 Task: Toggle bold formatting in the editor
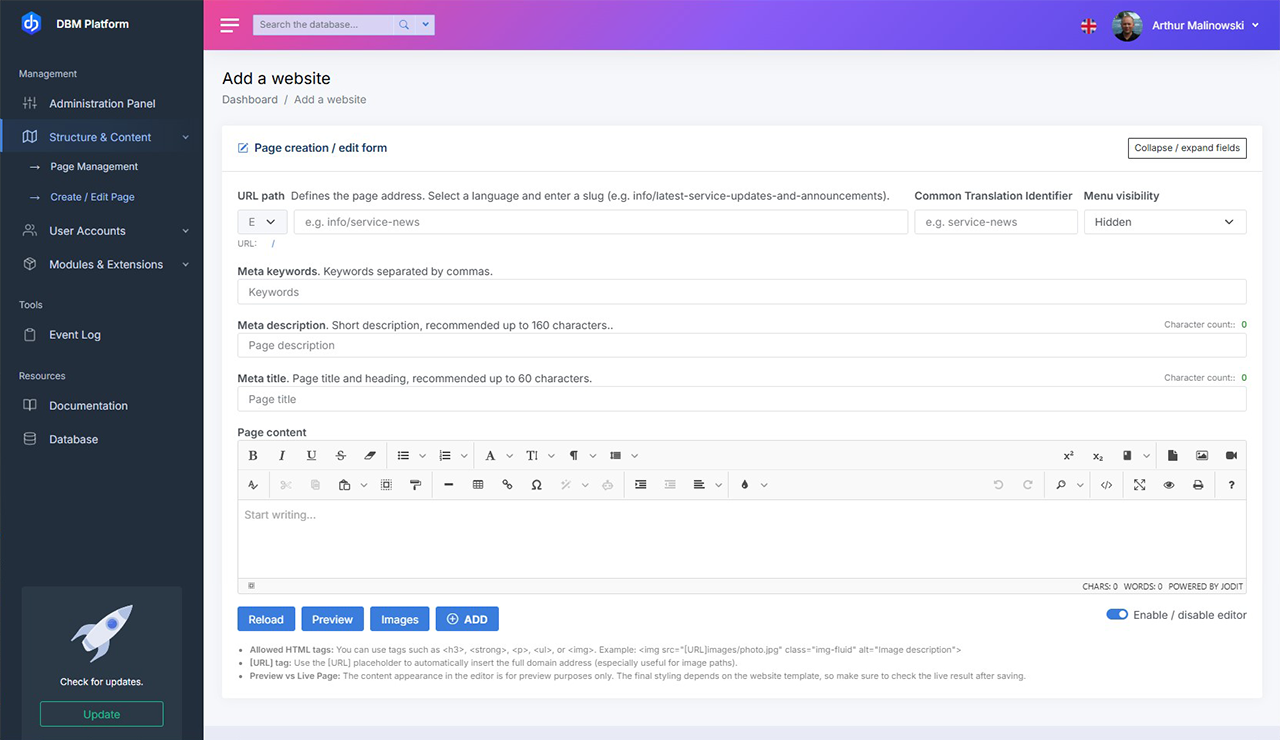[x=253, y=455]
